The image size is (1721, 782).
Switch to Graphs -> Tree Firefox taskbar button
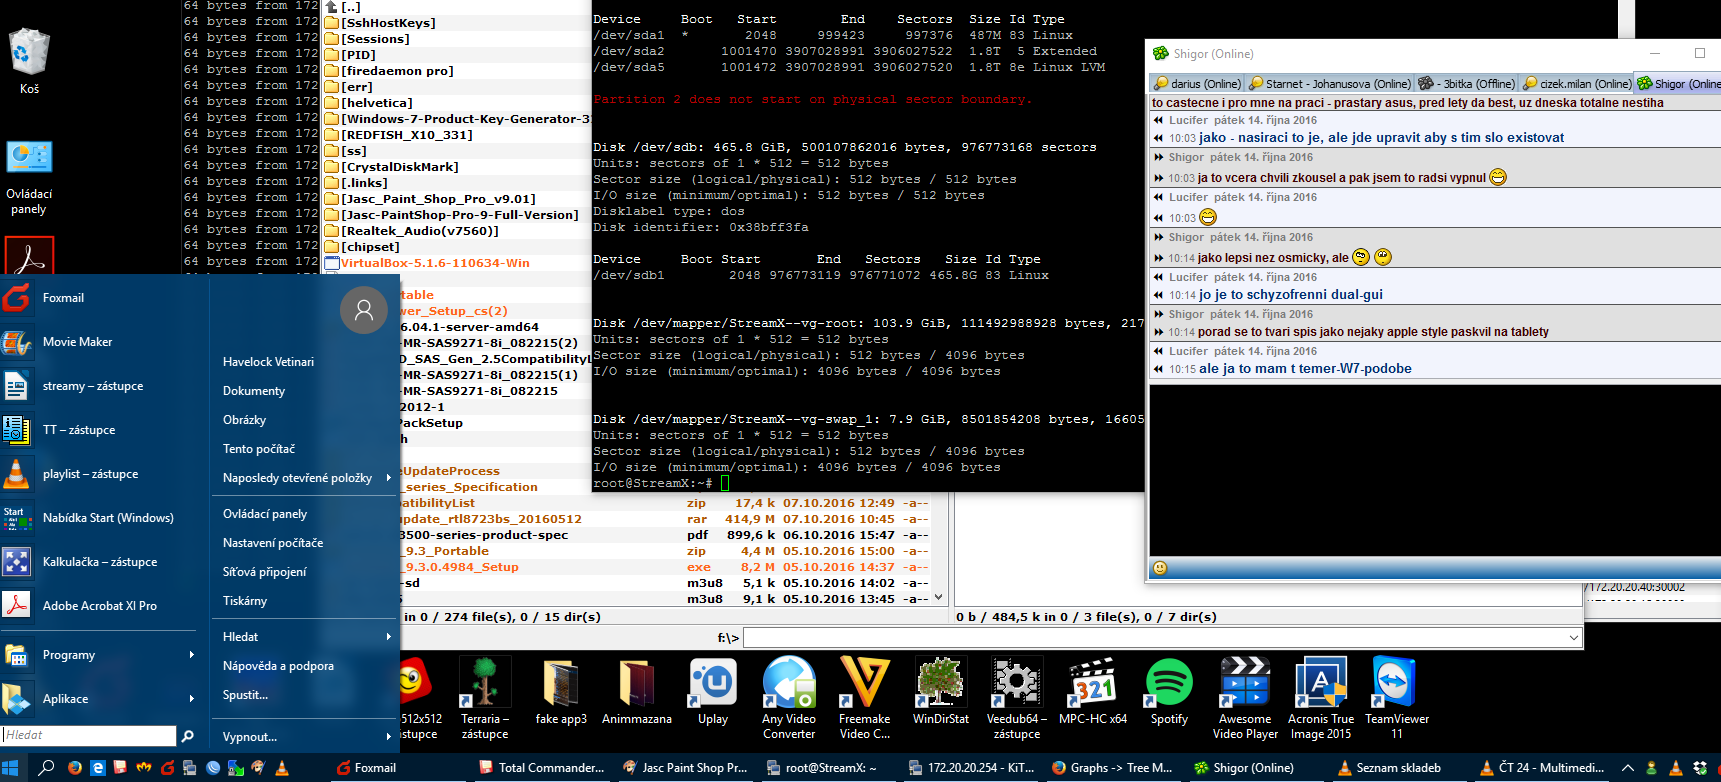(1114, 768)
